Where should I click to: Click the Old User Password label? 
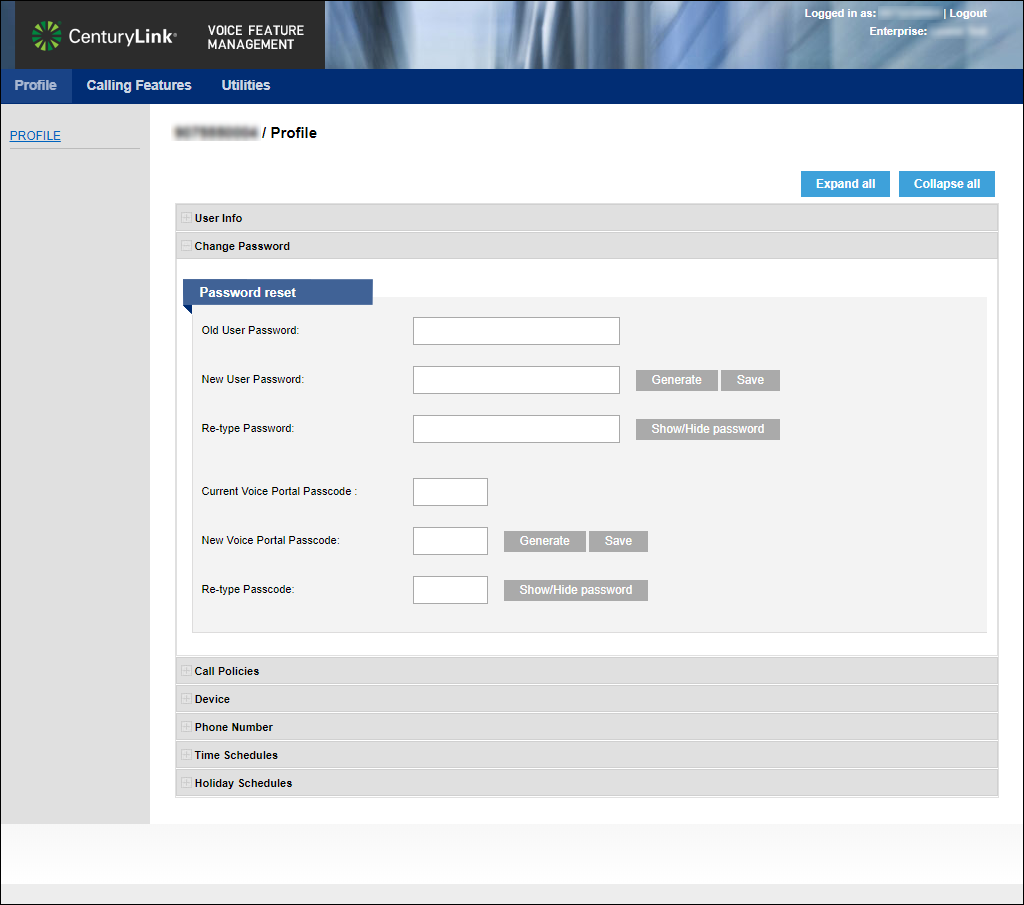click(x=250, y=330)
